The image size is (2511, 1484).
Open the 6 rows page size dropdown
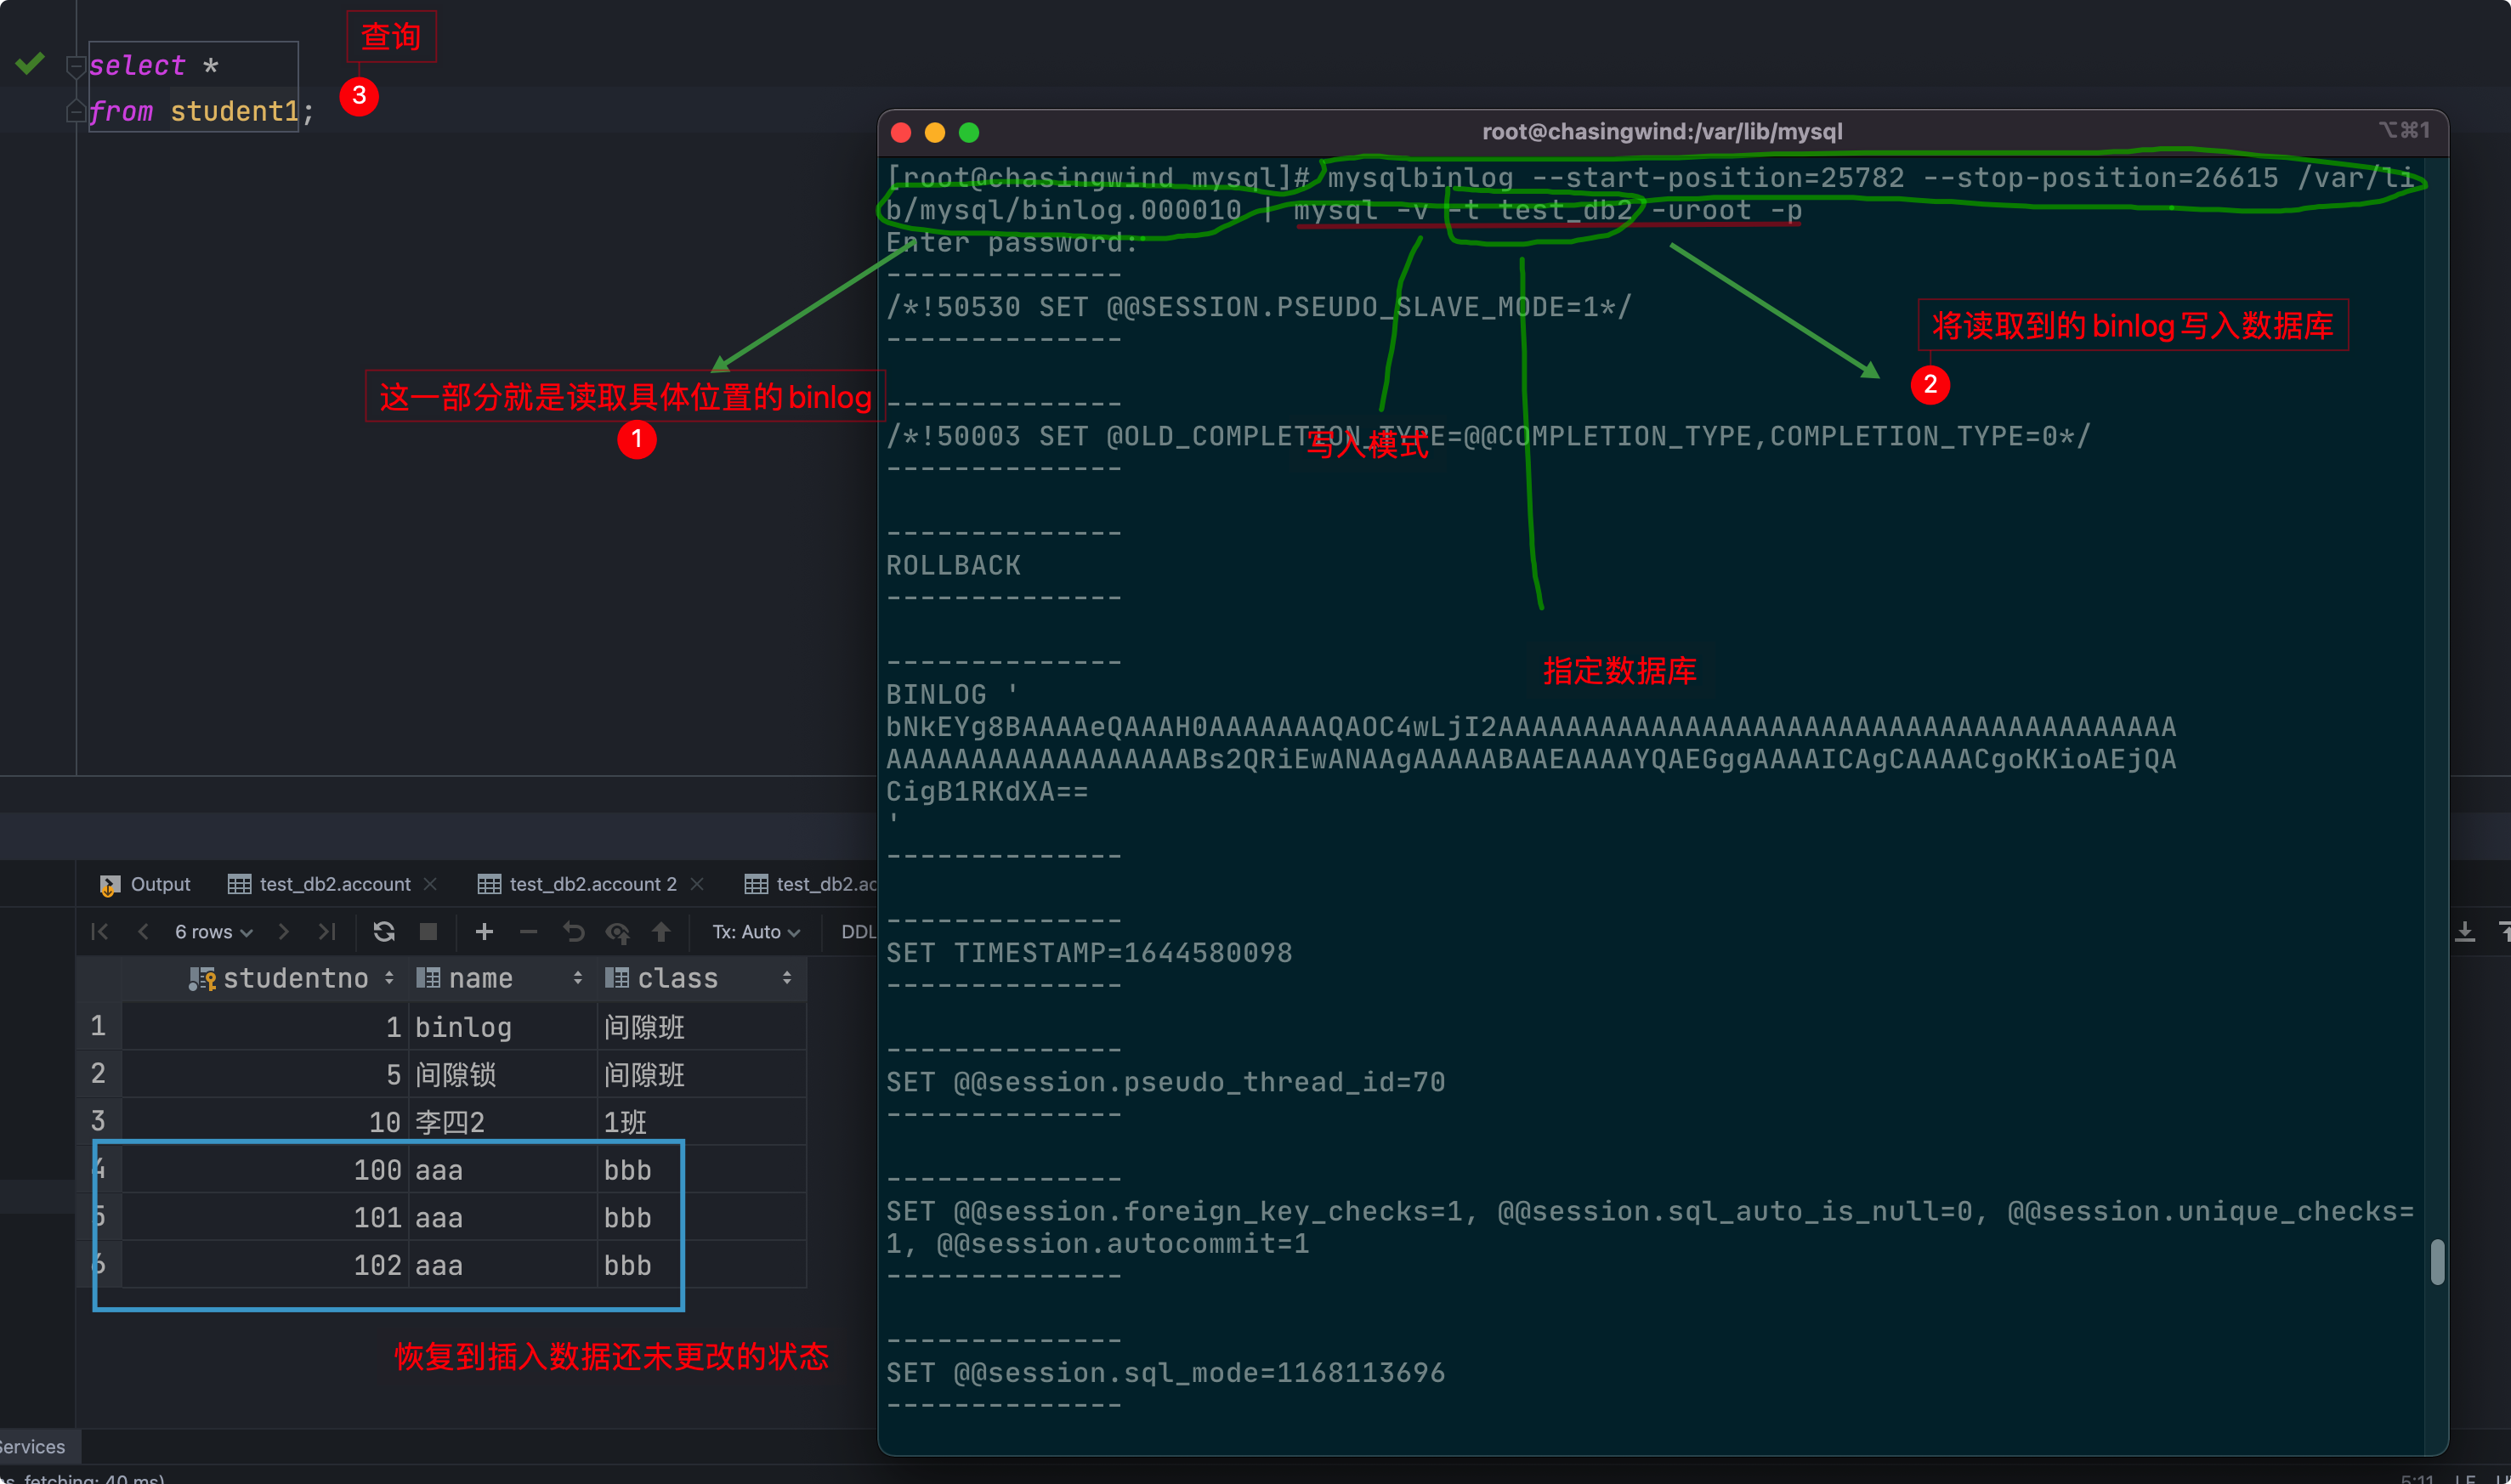point(213,932)
